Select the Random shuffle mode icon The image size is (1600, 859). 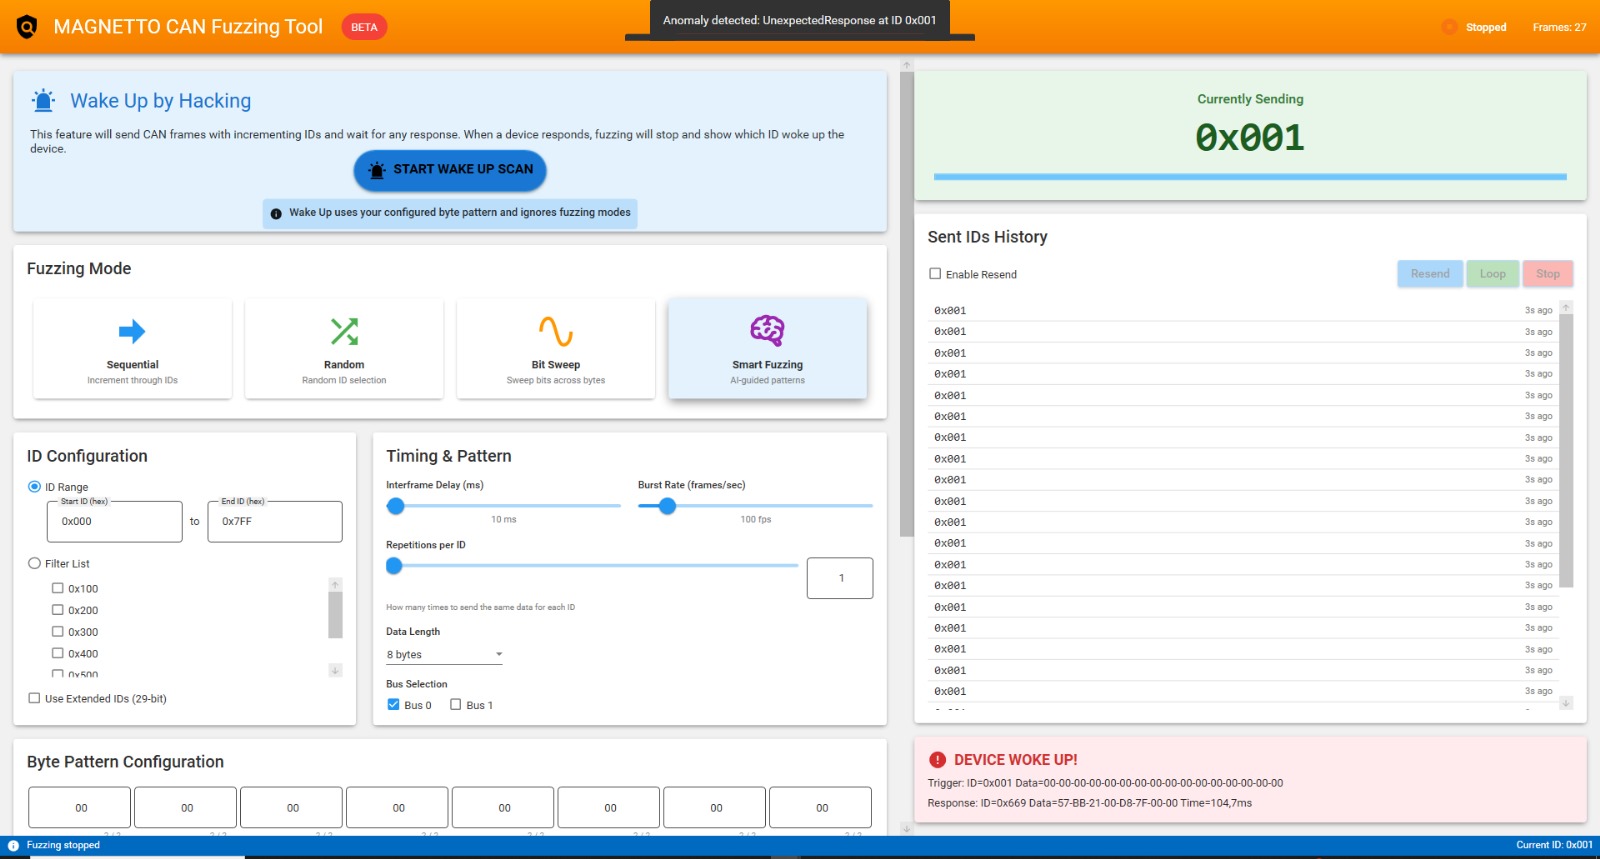344,331
